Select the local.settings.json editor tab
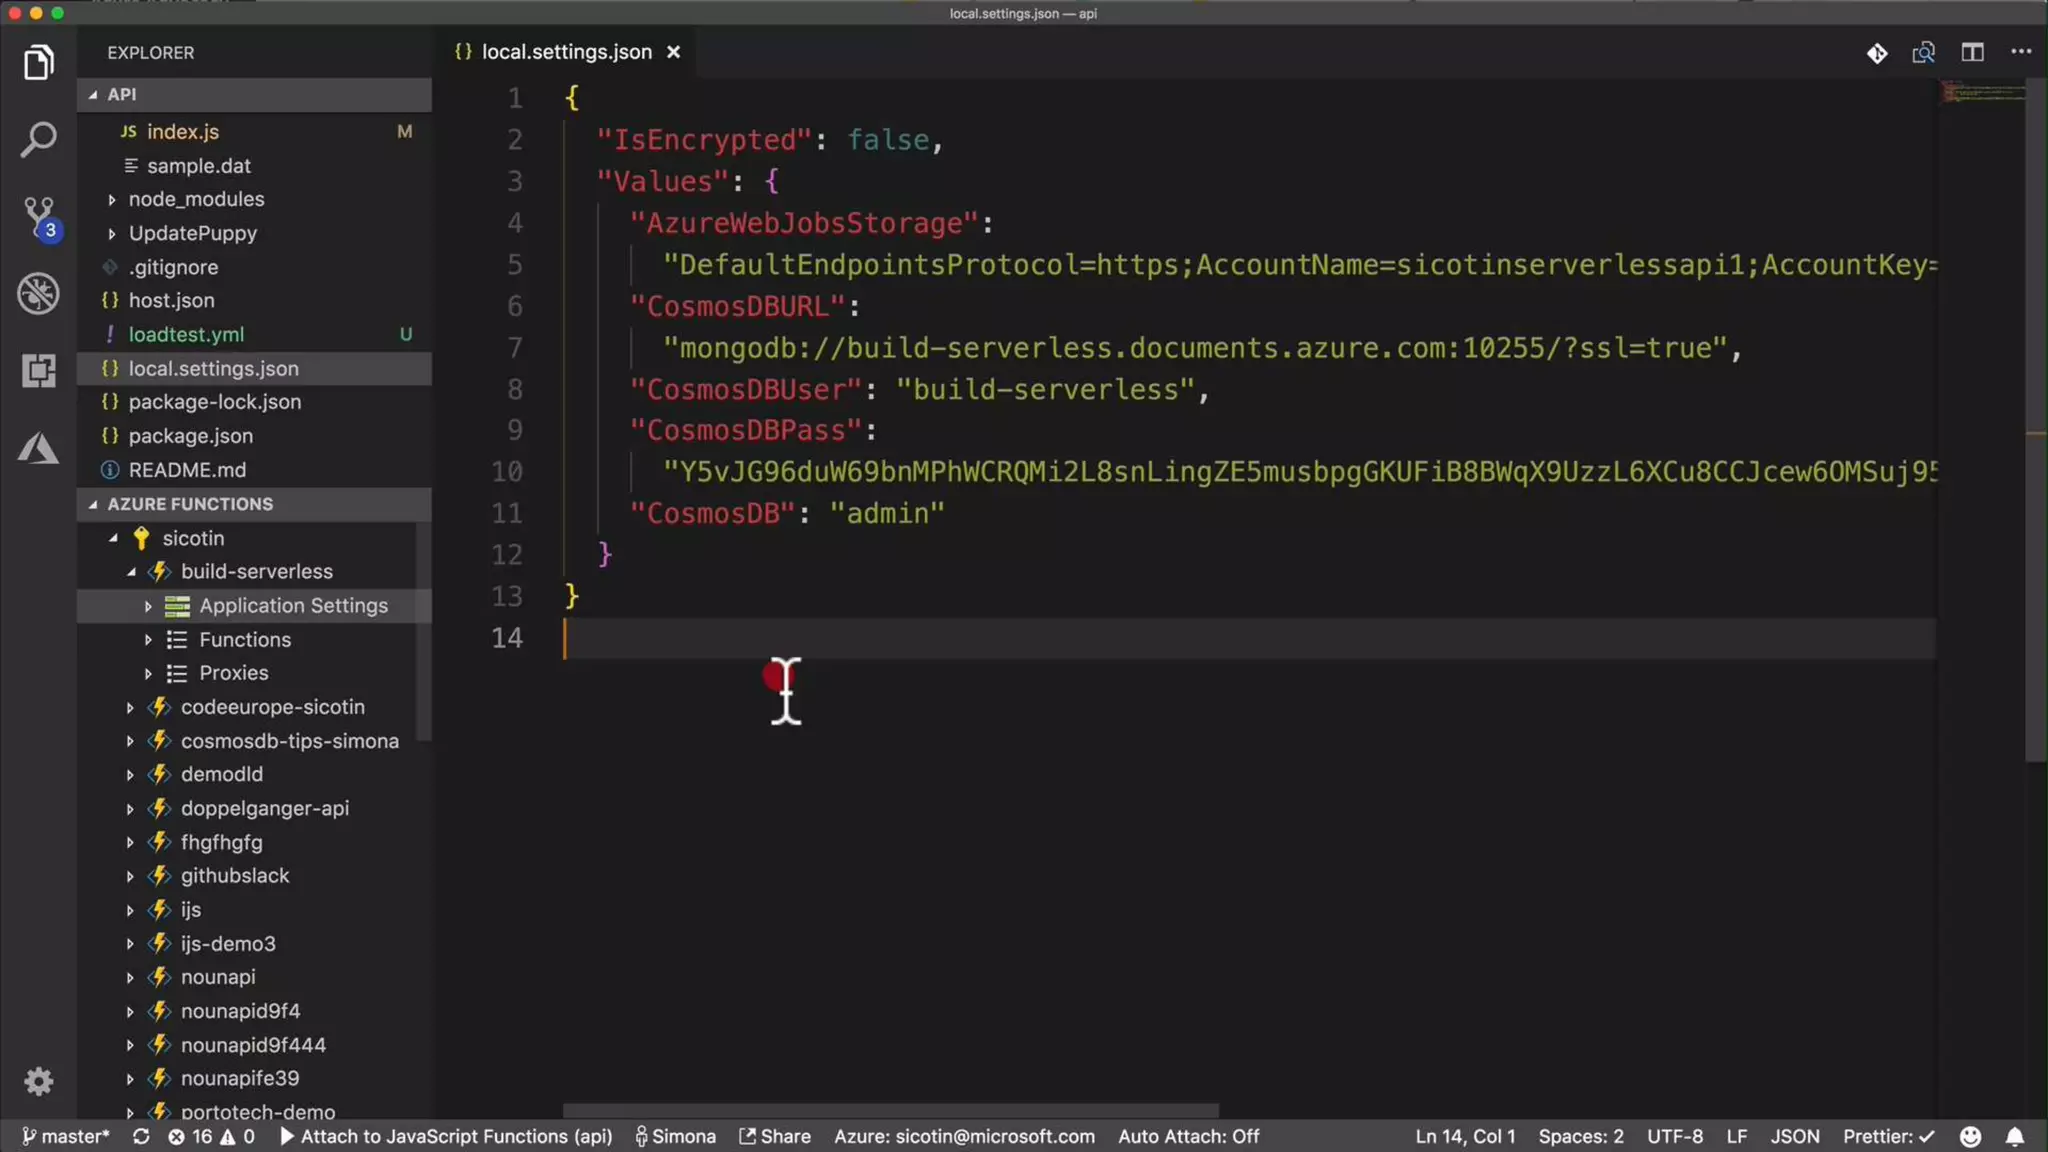Image resolution: width=2048 pixels, height=1152 pixels. [566, 52]
